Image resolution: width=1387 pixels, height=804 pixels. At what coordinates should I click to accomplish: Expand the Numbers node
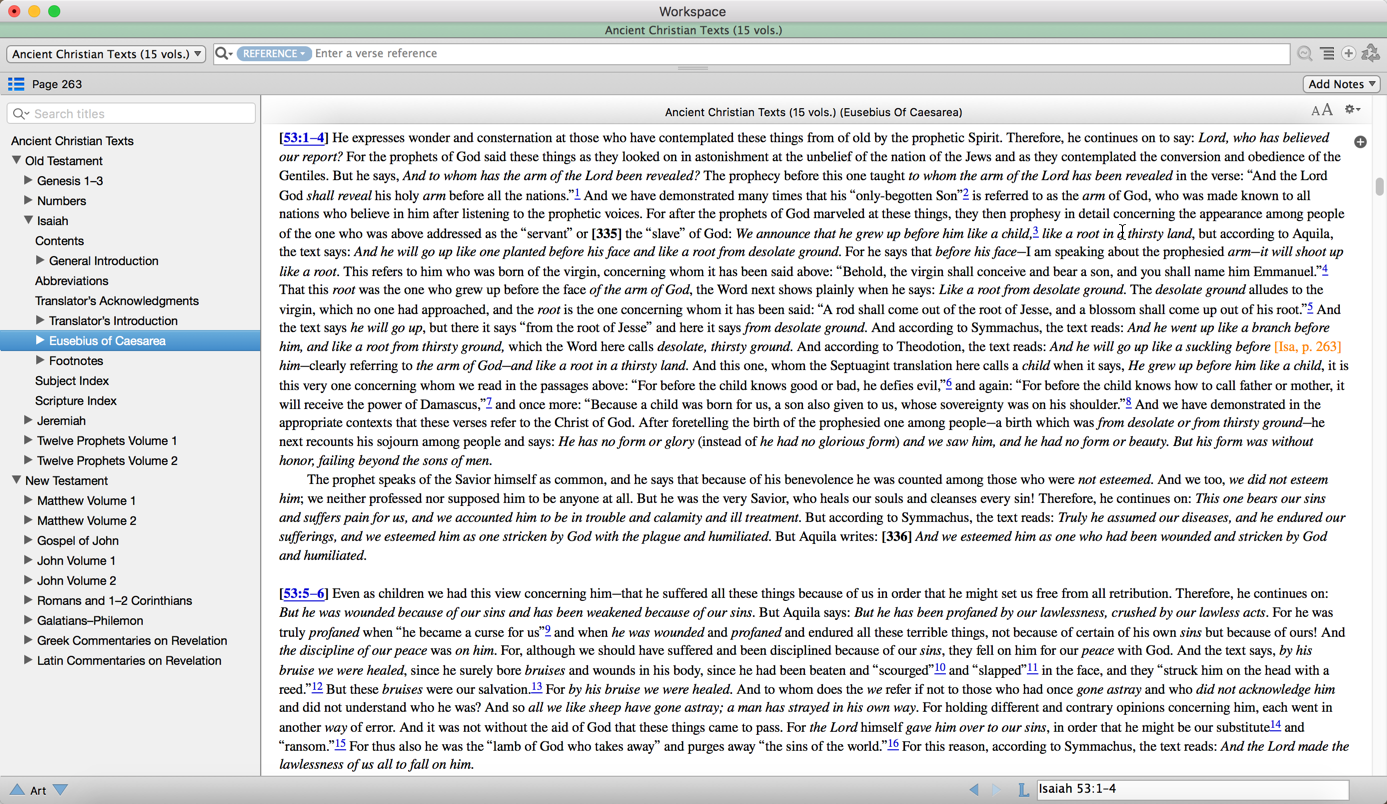tap(28, 200)
